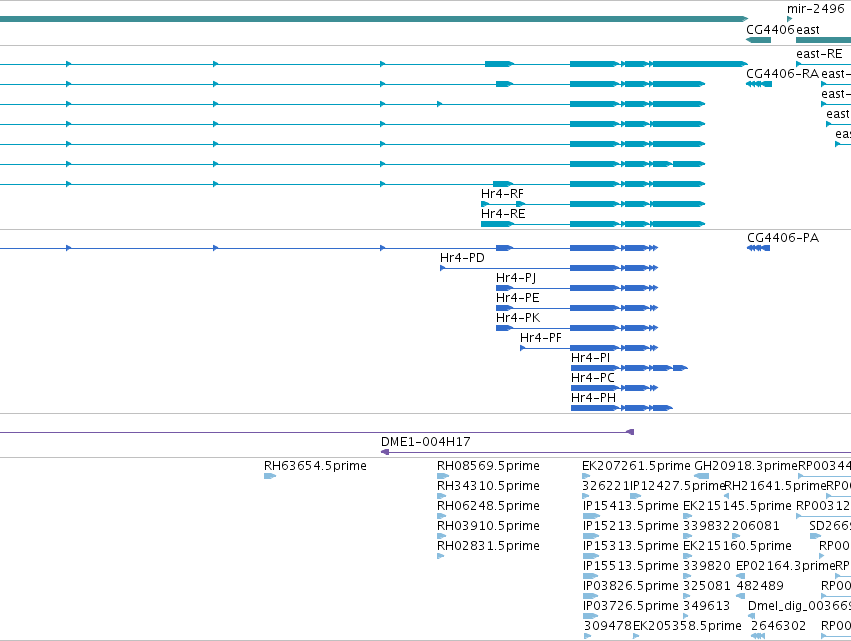The width and height of the screenshot is (851, 641).
Task: Open the 482489 feature label
Action: point(760,586)
